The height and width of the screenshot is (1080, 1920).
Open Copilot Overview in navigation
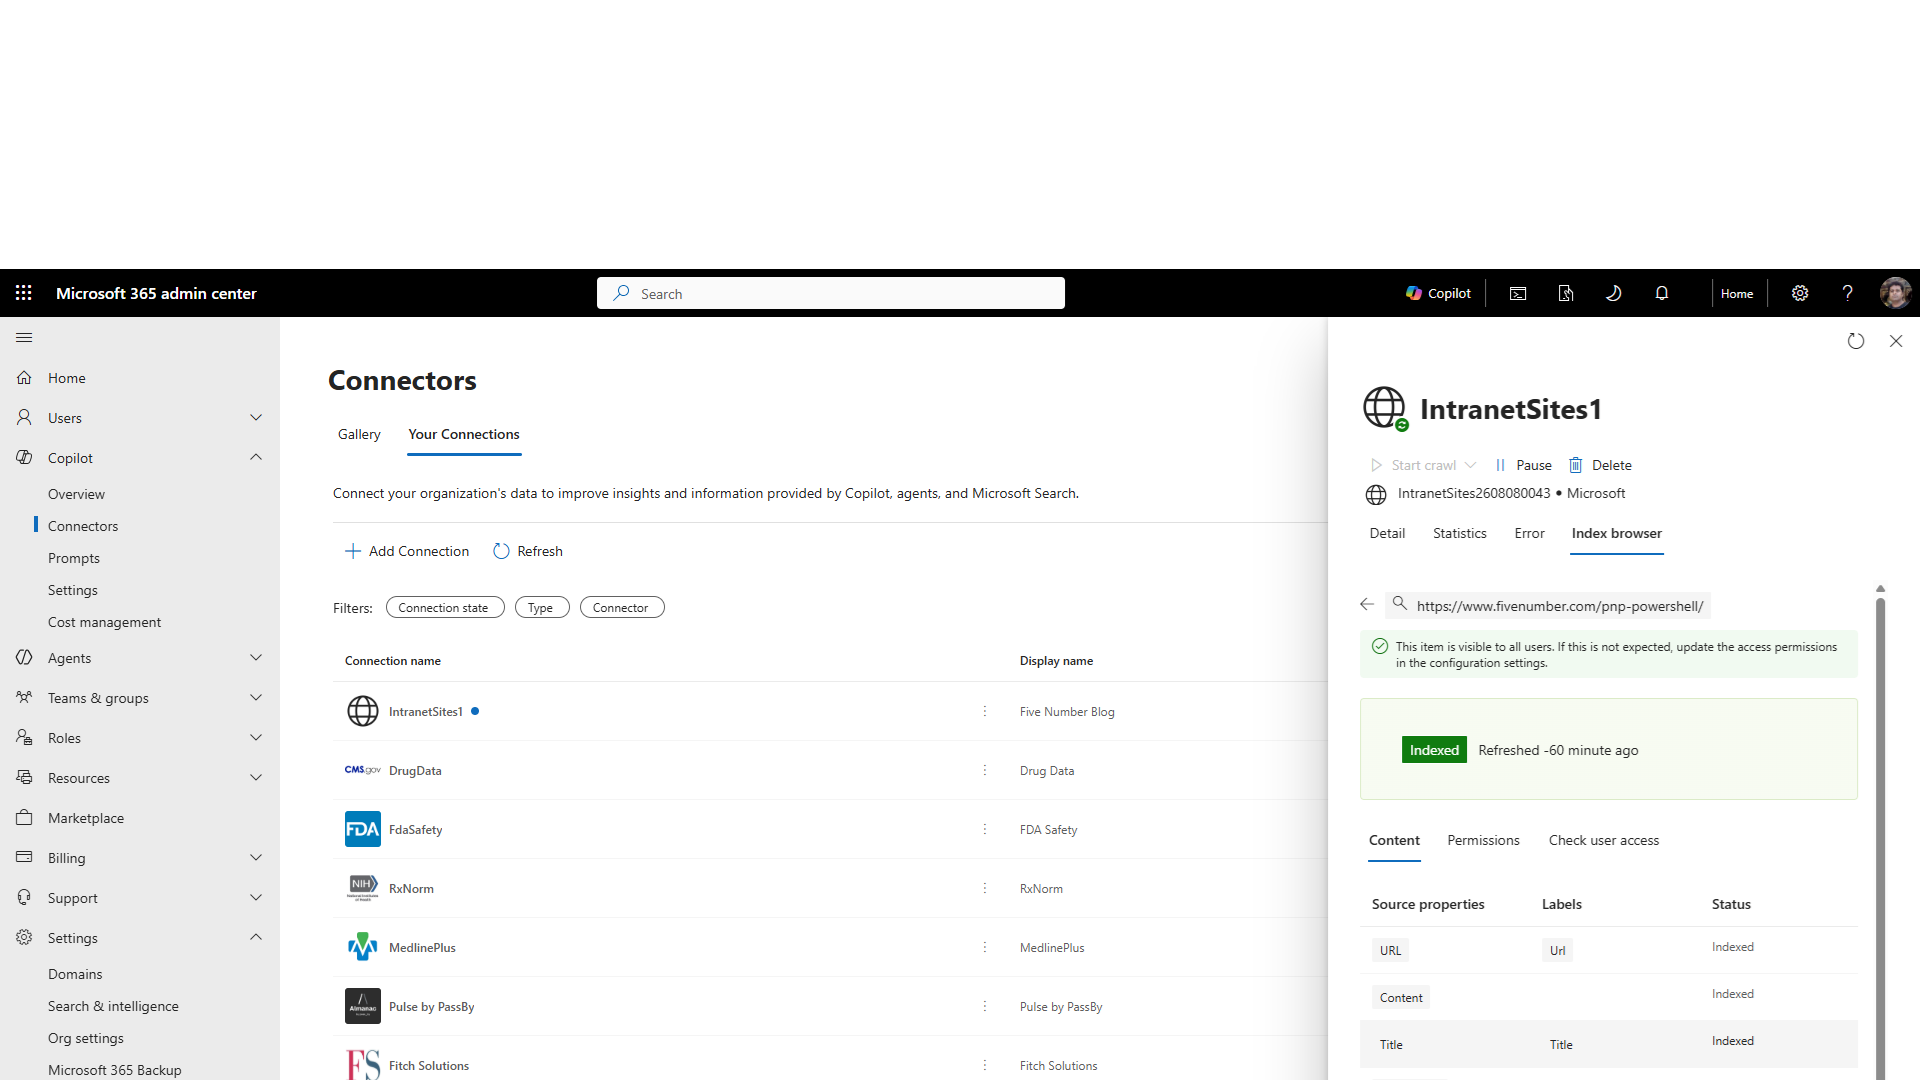point(76,494)
